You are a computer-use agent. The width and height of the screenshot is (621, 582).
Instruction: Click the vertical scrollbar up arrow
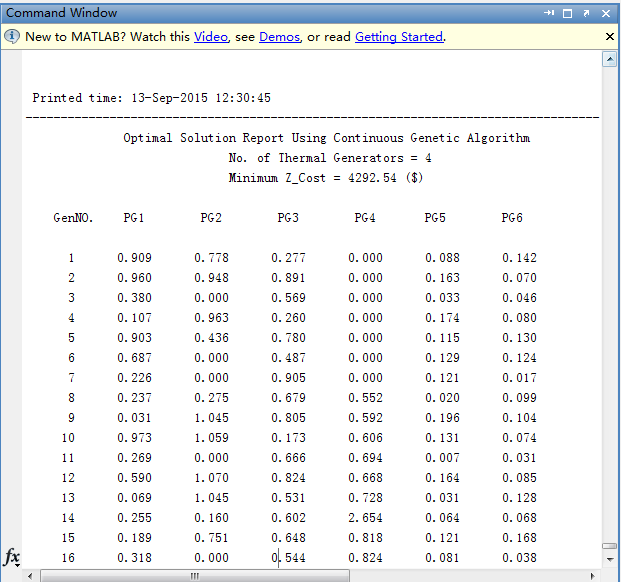click(610, 60)
